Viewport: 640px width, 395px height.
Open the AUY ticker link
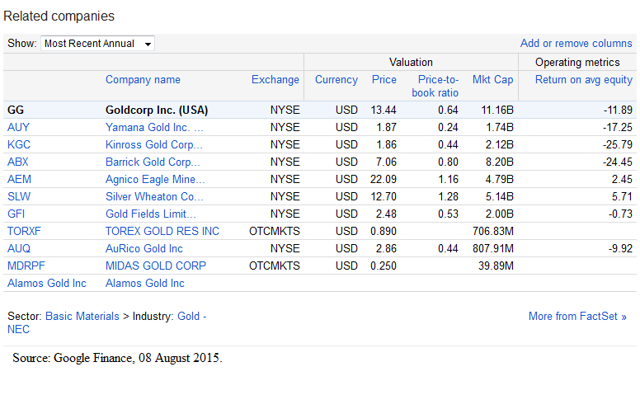18,127
